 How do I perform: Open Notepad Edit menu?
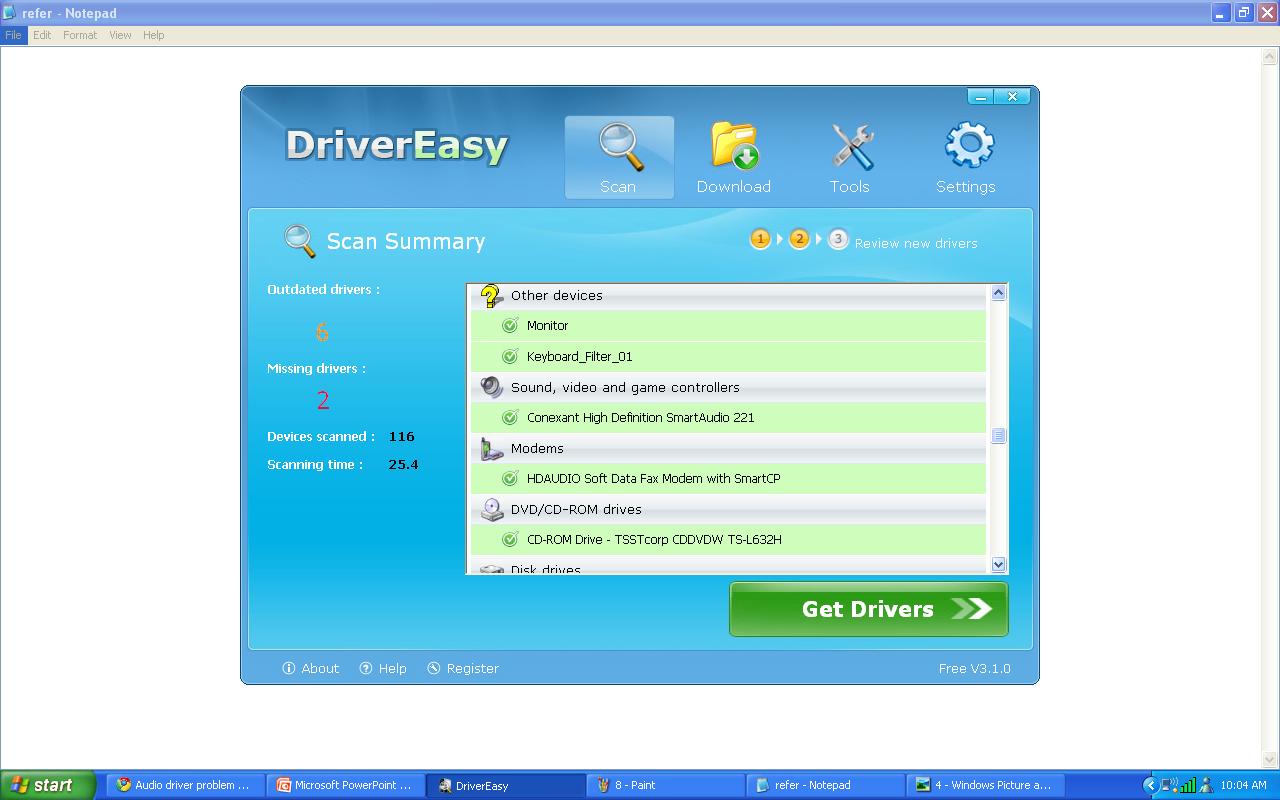tap(42, 35)
